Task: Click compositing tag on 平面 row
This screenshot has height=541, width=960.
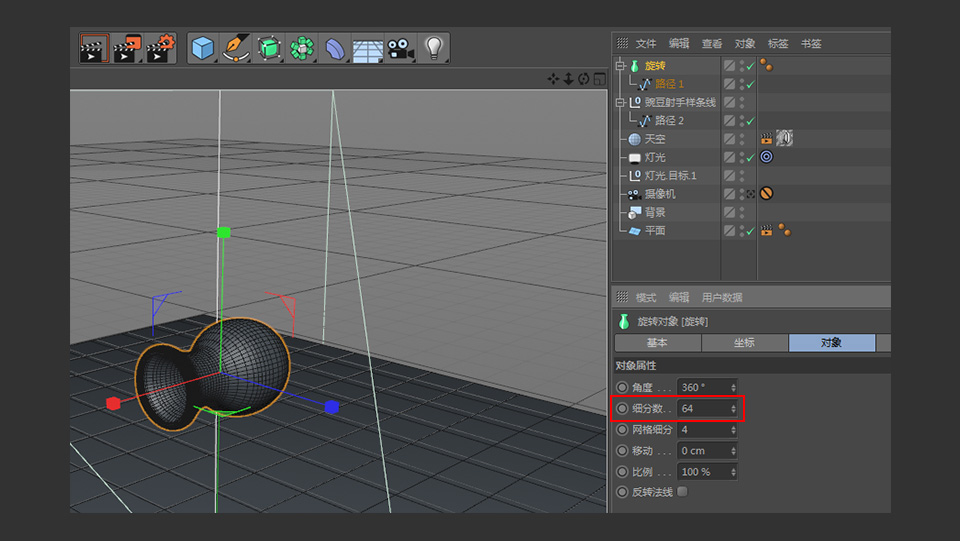Action: [x=766, y=231]
